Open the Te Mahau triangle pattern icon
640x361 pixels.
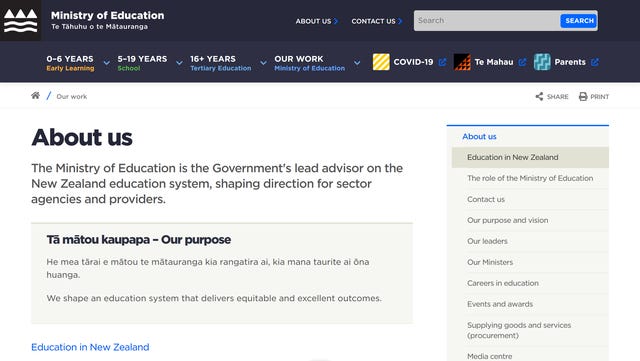tap(462, 62)
